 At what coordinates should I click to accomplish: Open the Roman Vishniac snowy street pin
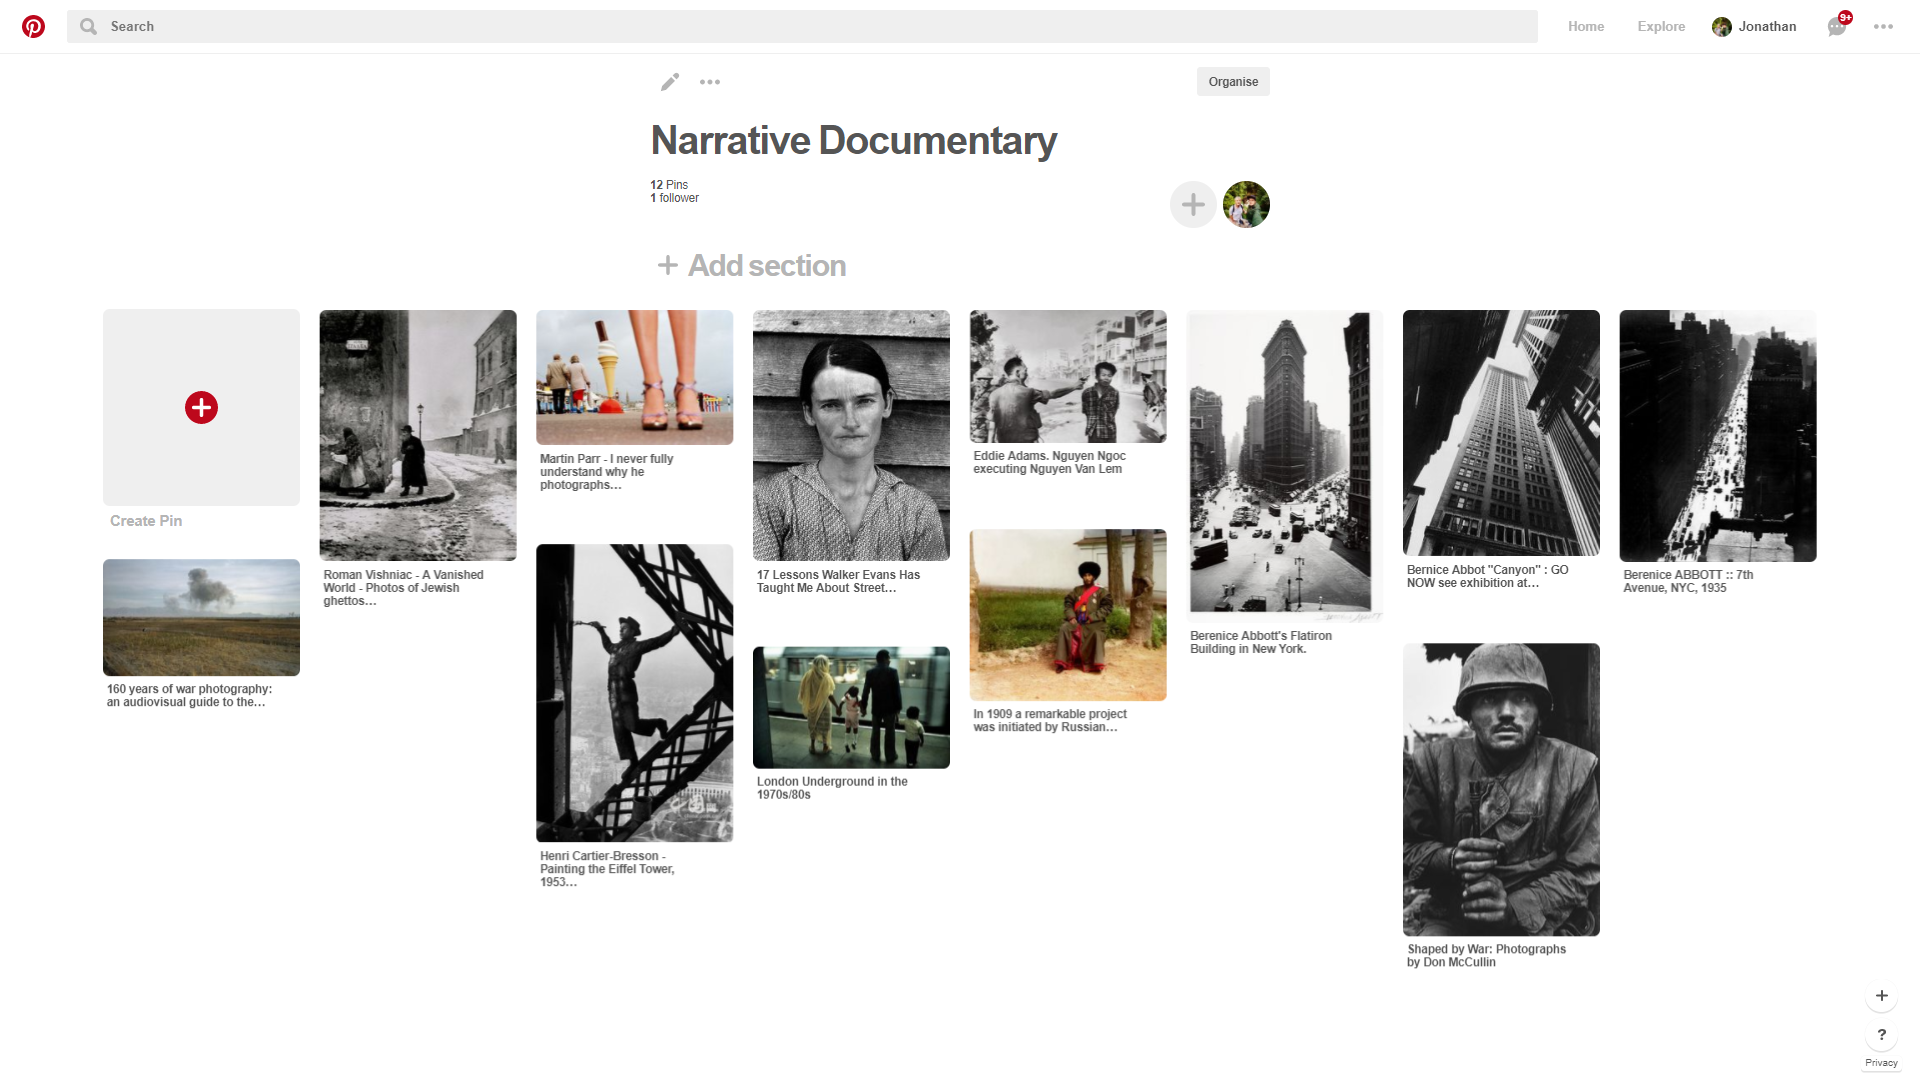pyautogui.click(x=418, y=435)
